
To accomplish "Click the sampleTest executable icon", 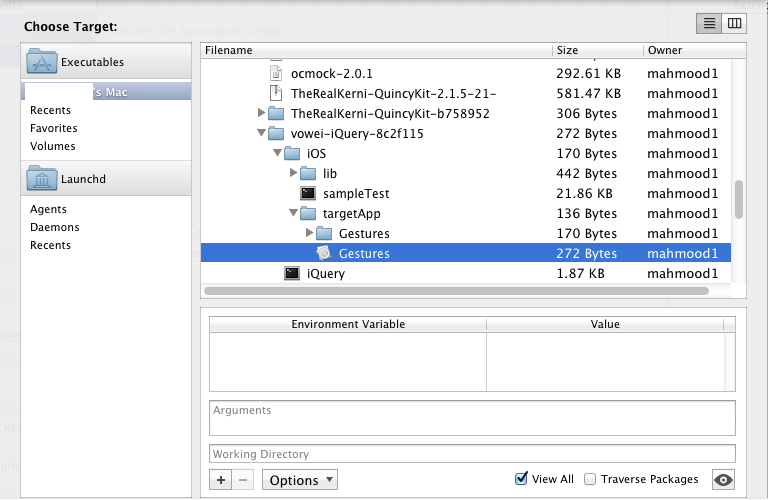I will tap(308, 193).
